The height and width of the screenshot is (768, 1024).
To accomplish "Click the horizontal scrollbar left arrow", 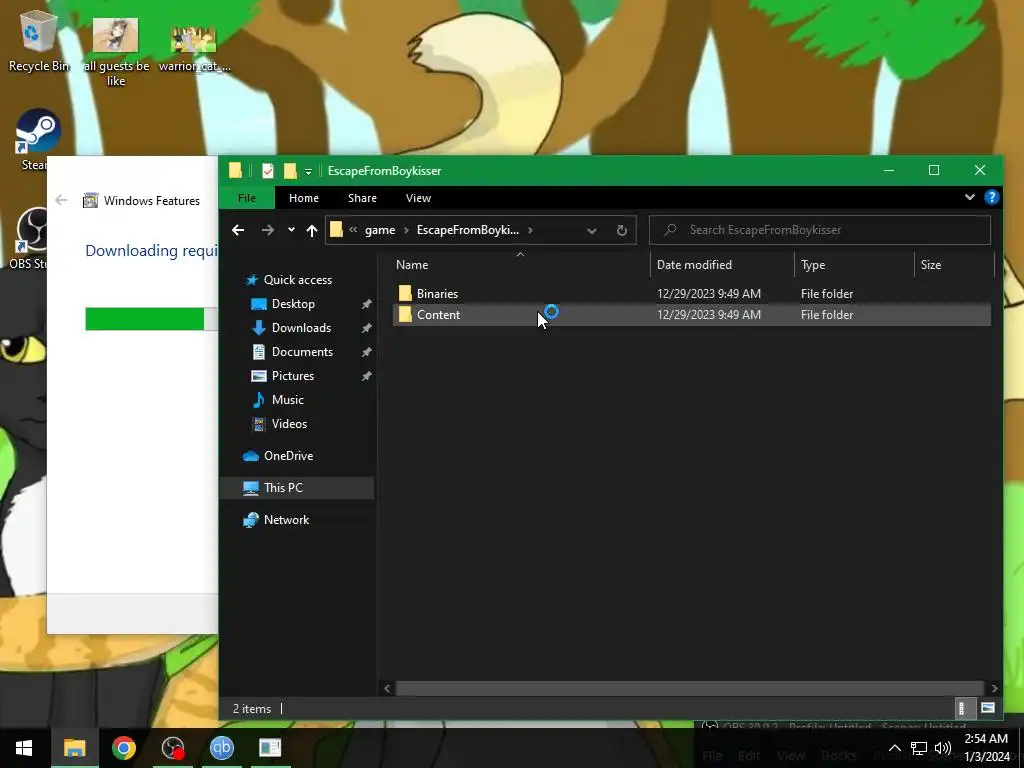I will (x=387, y=688).
